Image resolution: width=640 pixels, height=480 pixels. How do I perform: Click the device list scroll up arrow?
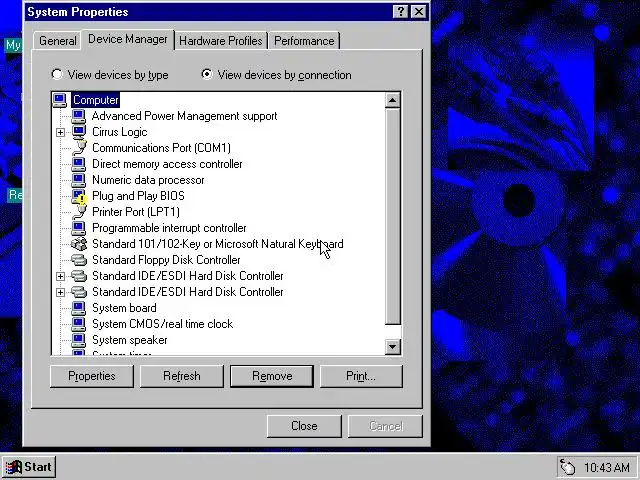[393, 100]
